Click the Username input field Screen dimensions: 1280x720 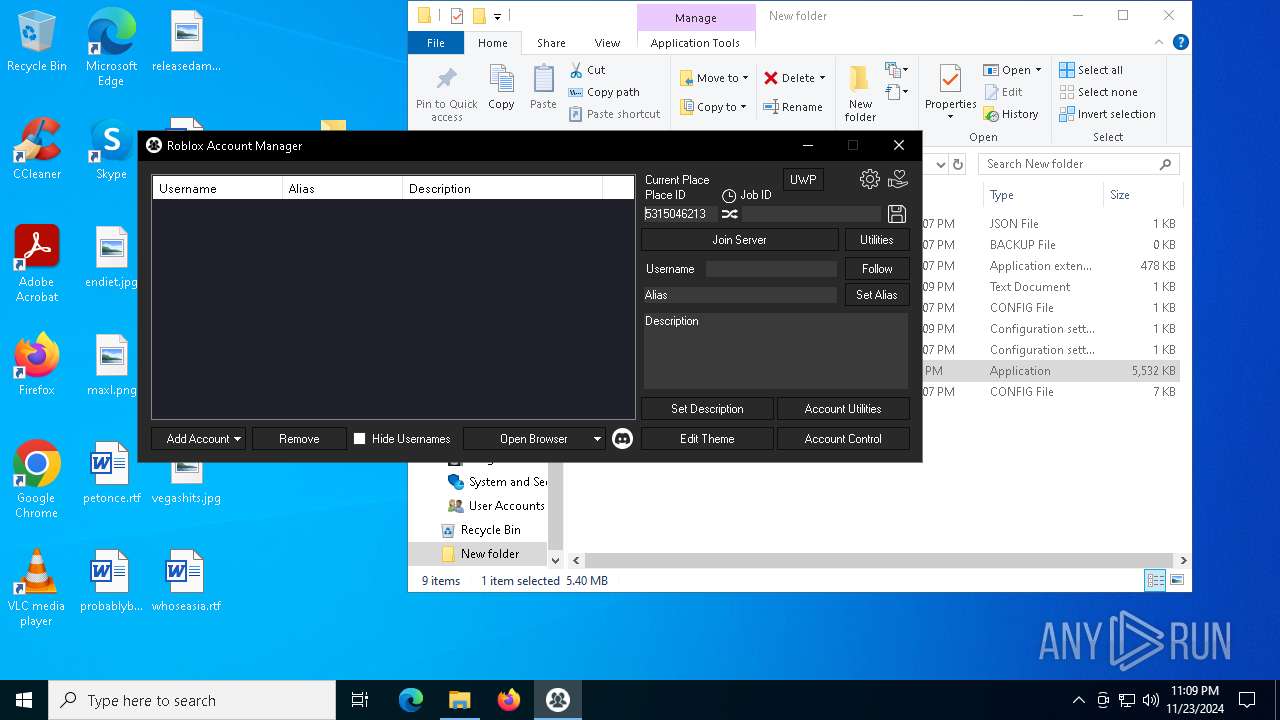[771, 269]
